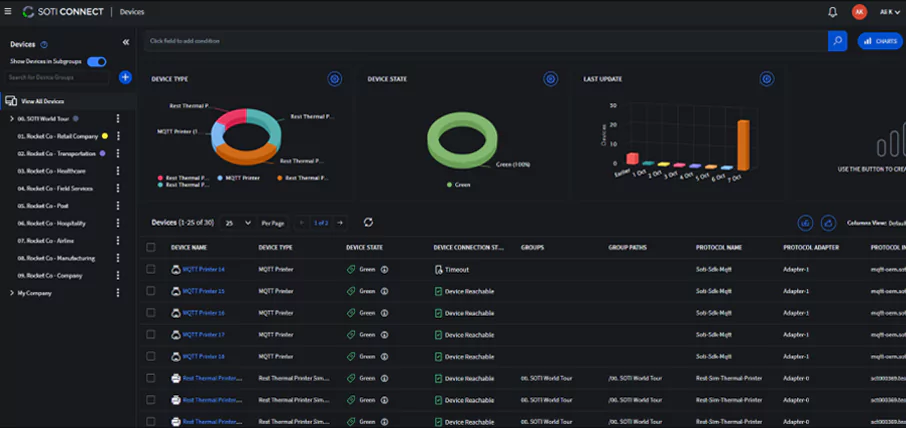Open the MQTT Printer 17 device link
Image resolution: width=906 pixels, height=428 pixels.
point(203,334)
